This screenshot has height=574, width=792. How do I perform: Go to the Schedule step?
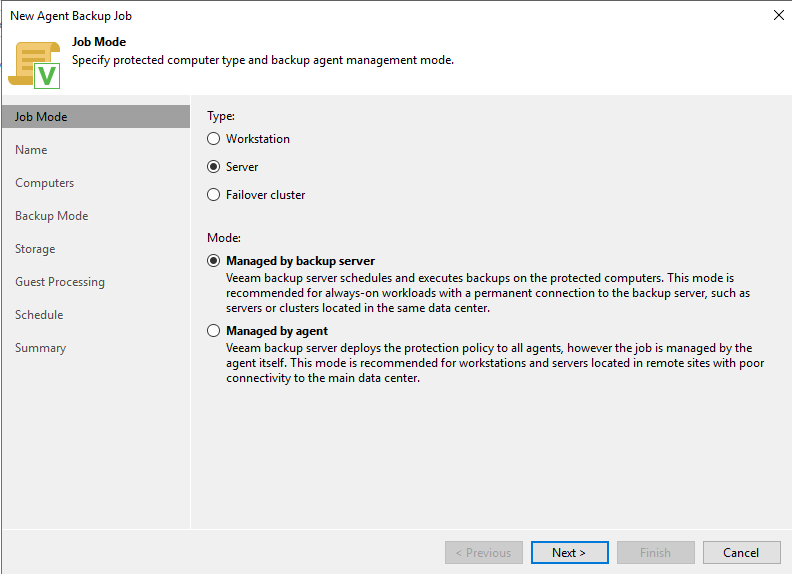[39, 315]
